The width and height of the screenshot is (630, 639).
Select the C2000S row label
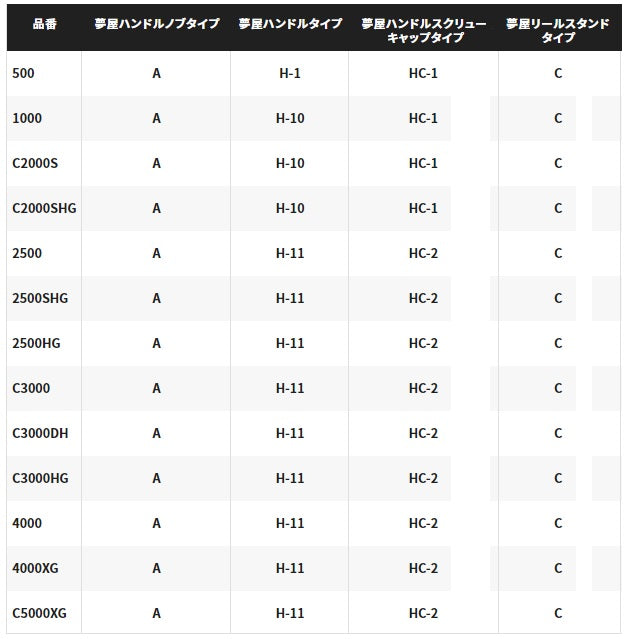click(36, 163)
